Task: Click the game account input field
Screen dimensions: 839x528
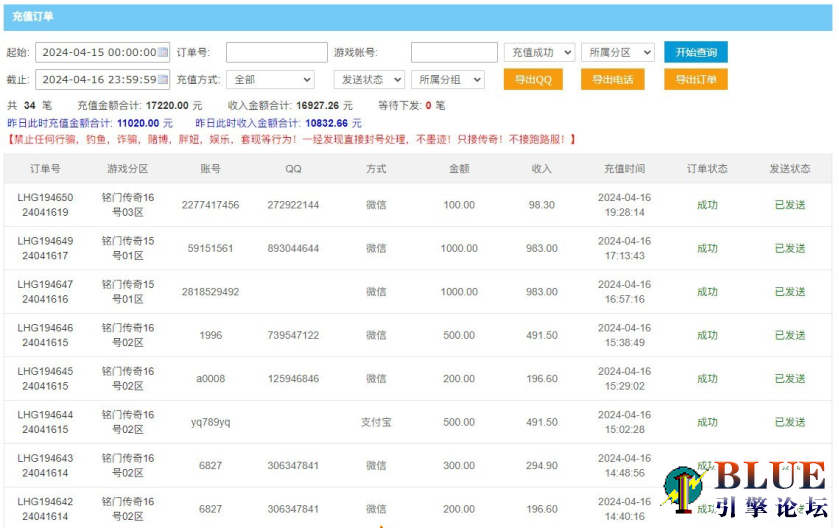Action: (x=453, y=53)
